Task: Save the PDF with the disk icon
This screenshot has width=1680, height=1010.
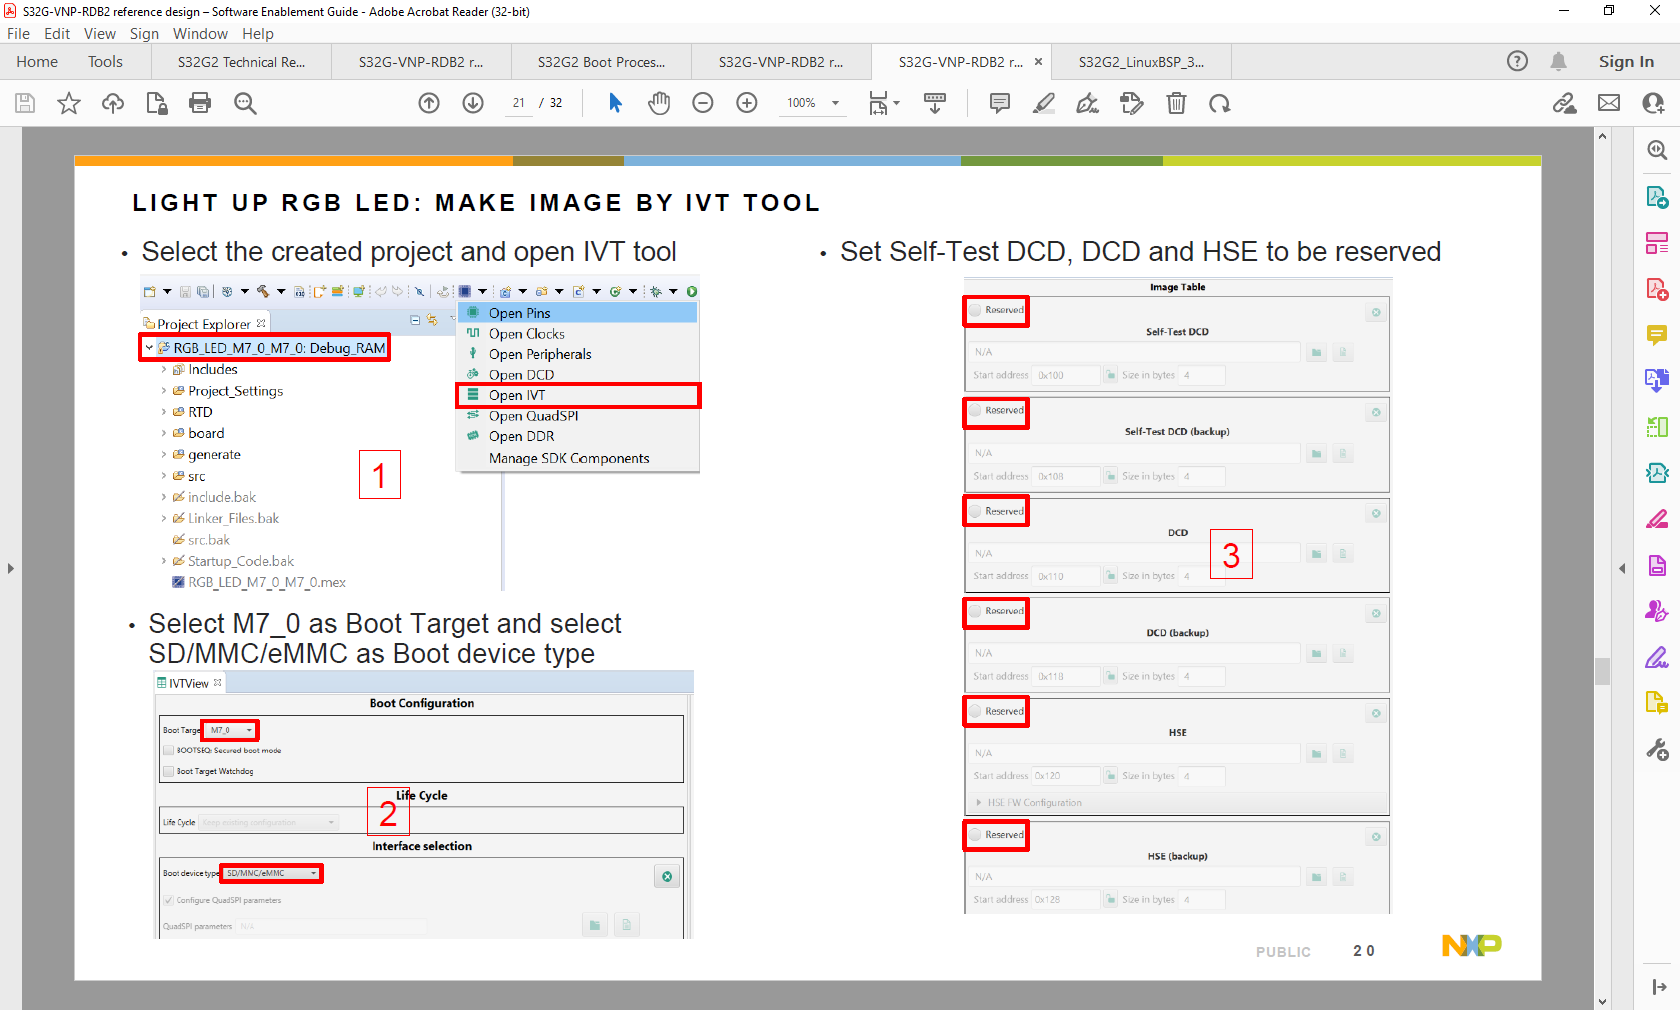Action: [24, 103]
